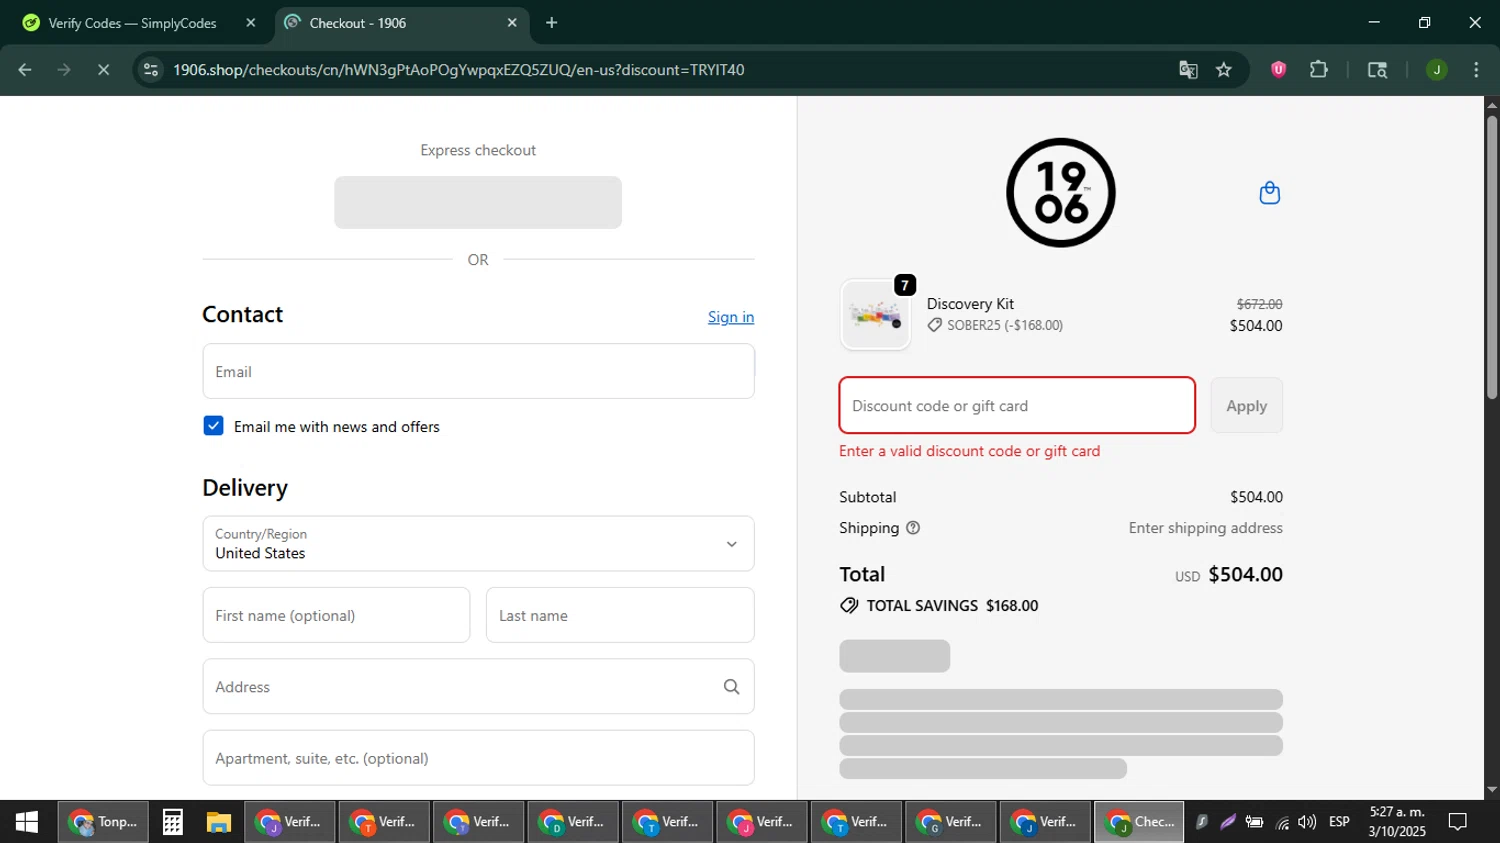Click the address bar URL
This screenshot has height=843, width=1500.
[x=459, y=70]
